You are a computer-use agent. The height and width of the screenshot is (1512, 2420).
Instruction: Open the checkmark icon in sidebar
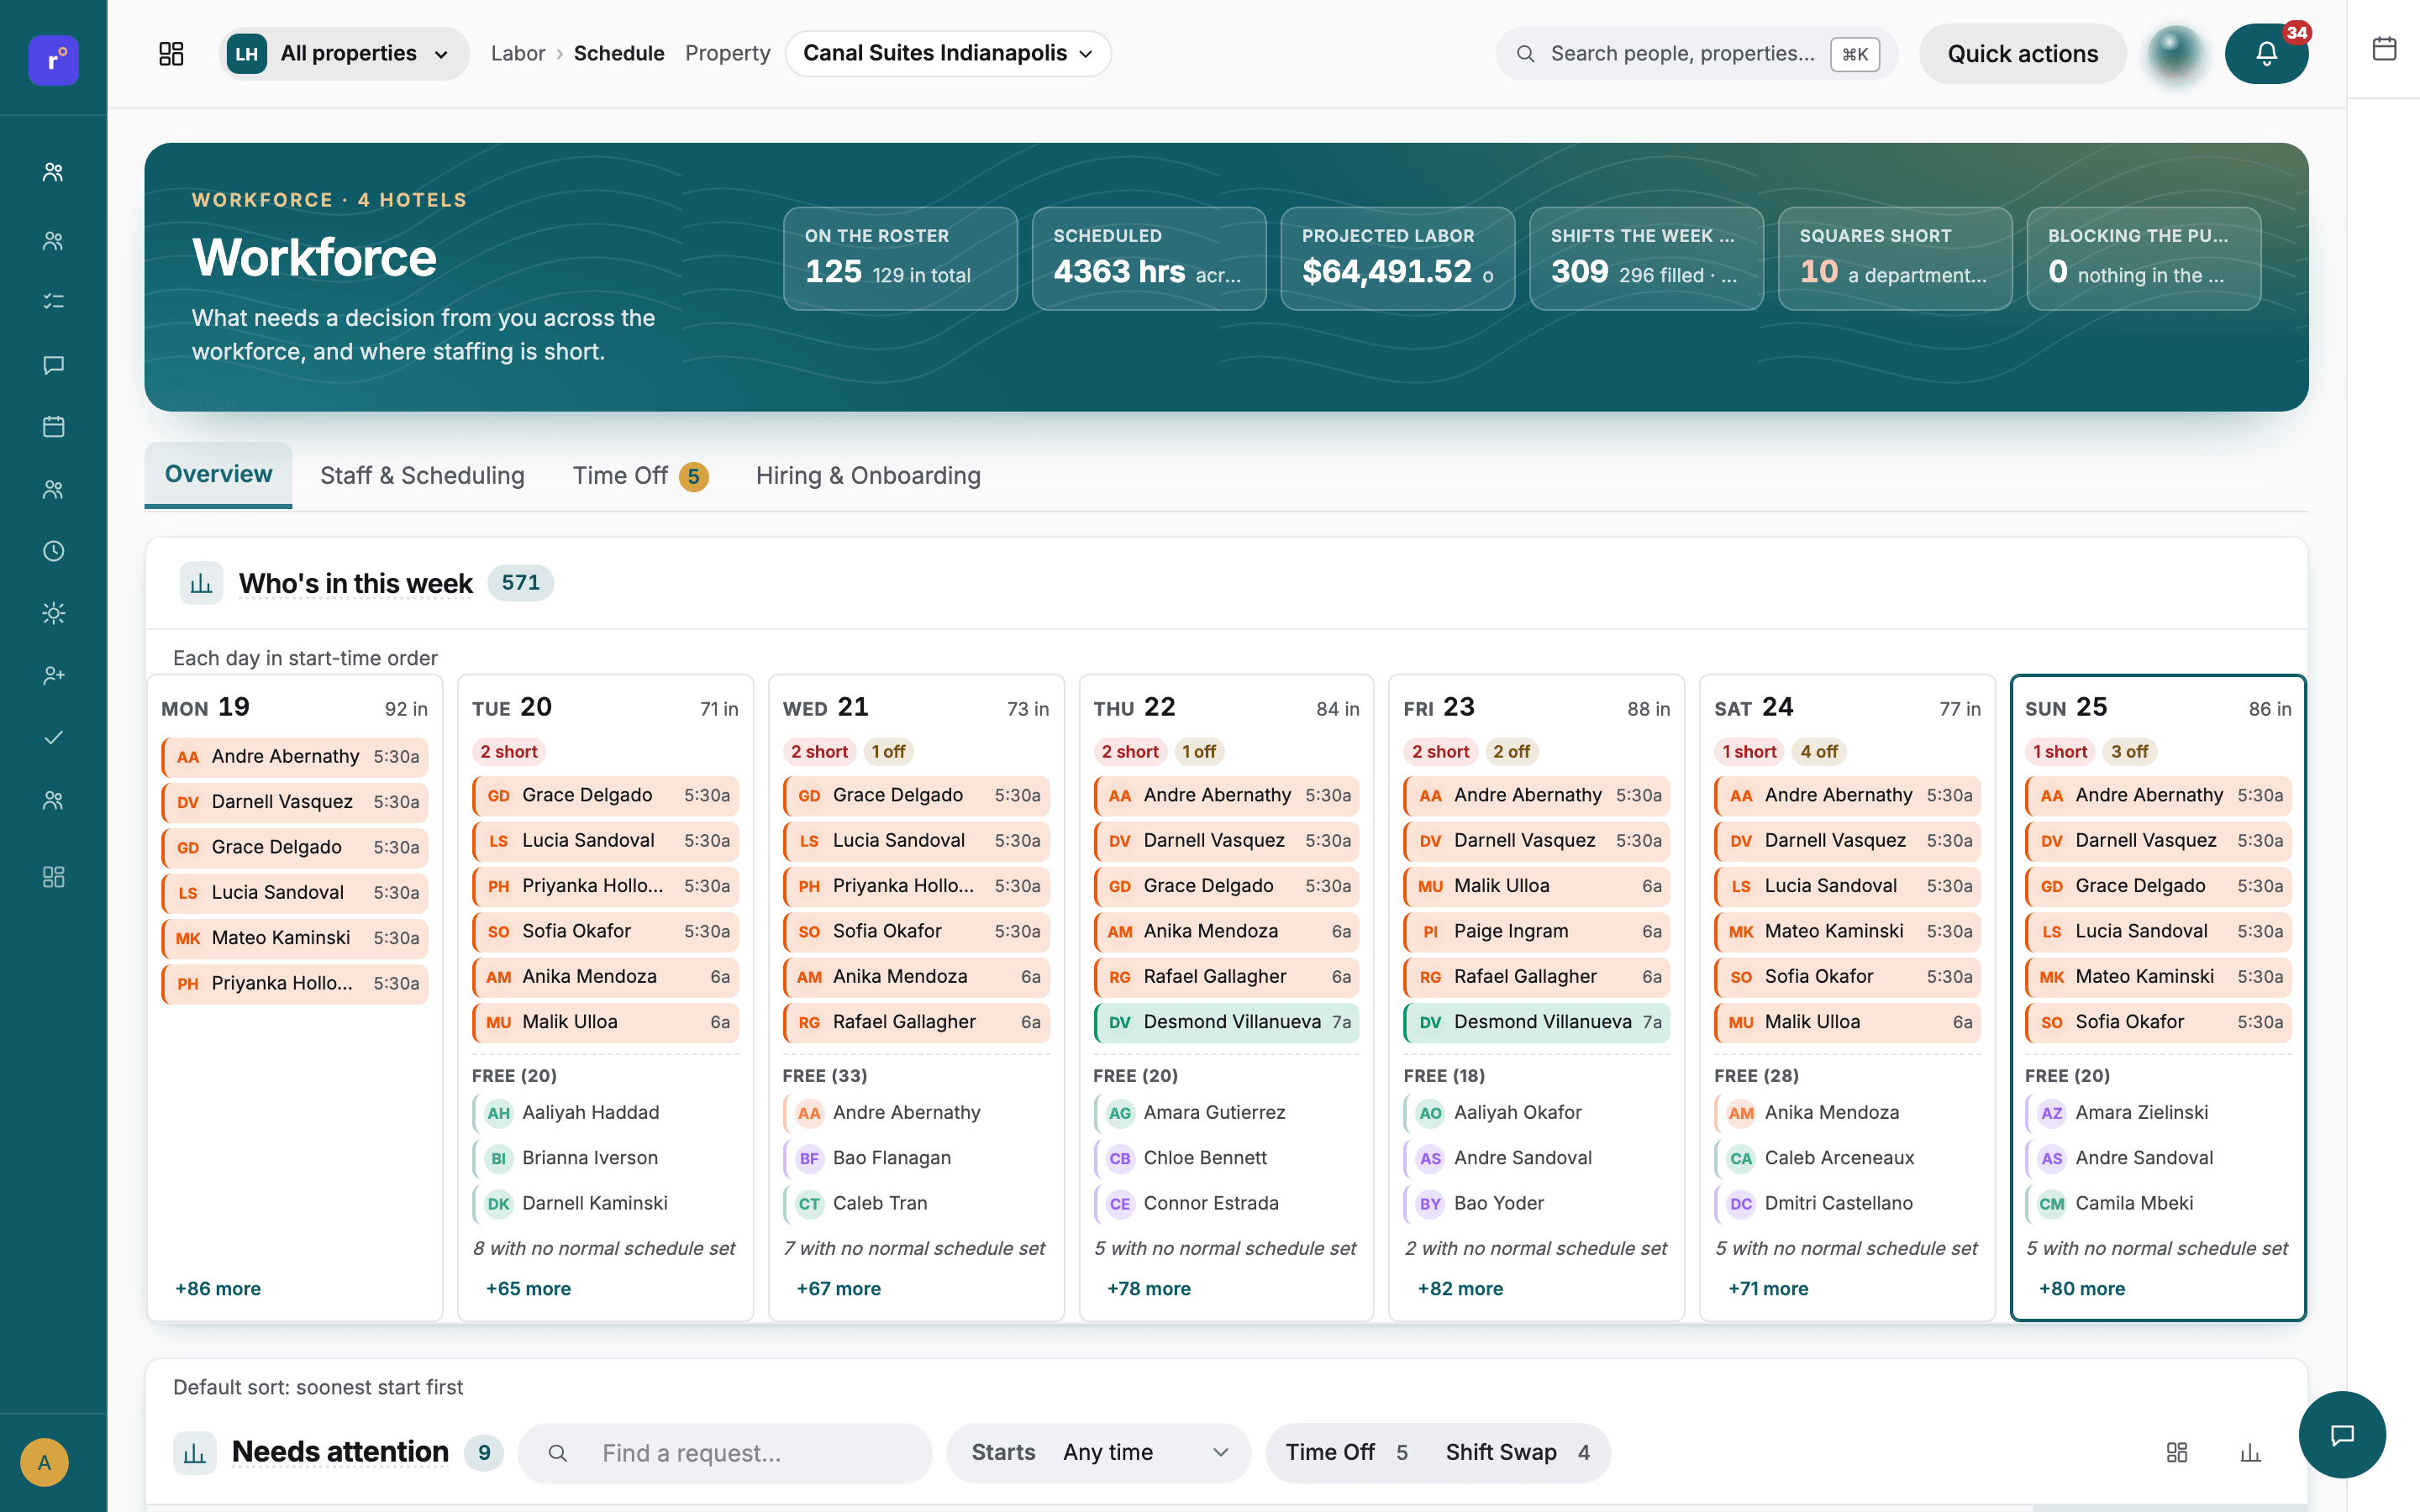coord(54,738)
